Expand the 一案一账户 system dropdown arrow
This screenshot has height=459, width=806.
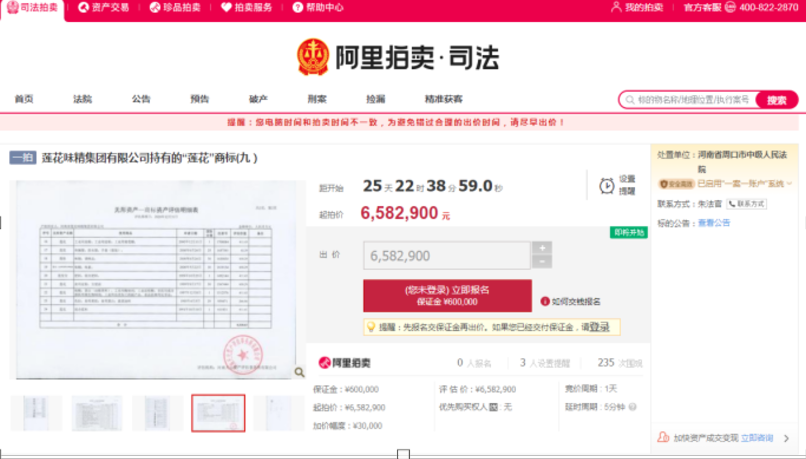(791, 184)
